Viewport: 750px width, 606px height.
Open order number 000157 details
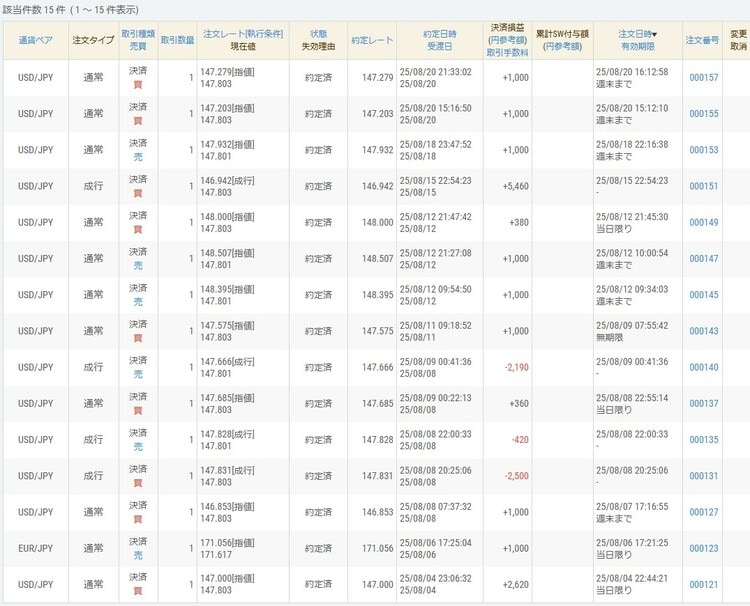[x=704, y=78]
